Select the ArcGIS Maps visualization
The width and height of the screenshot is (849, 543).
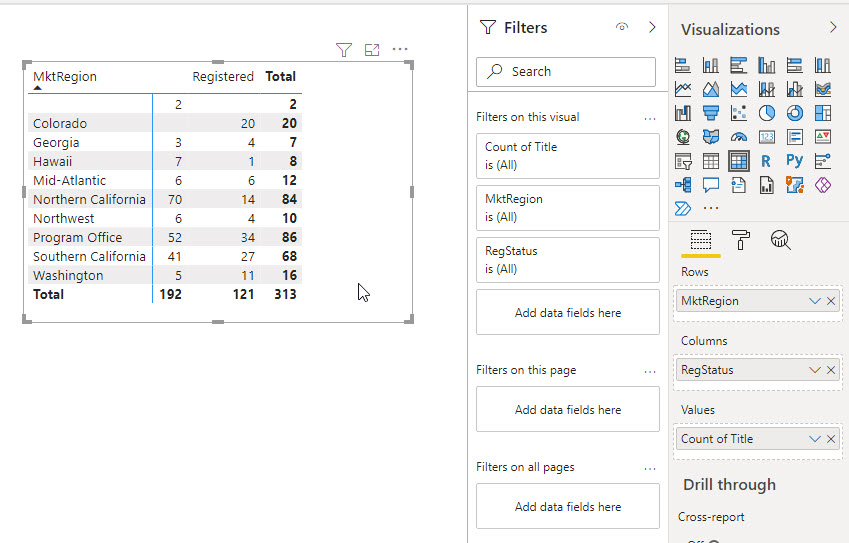click(x=795, y=185)
